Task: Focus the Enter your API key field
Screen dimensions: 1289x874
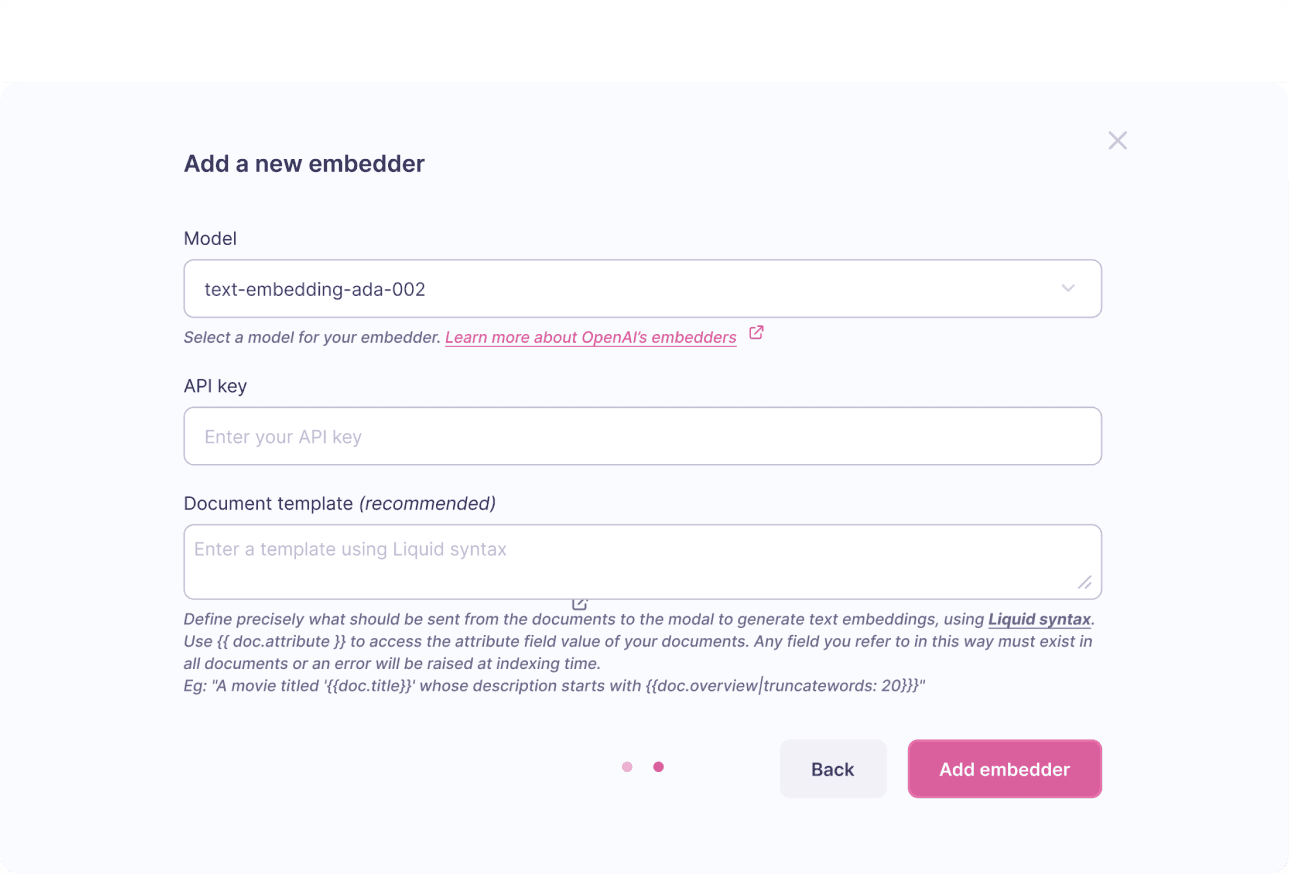Action: point(642,436)
